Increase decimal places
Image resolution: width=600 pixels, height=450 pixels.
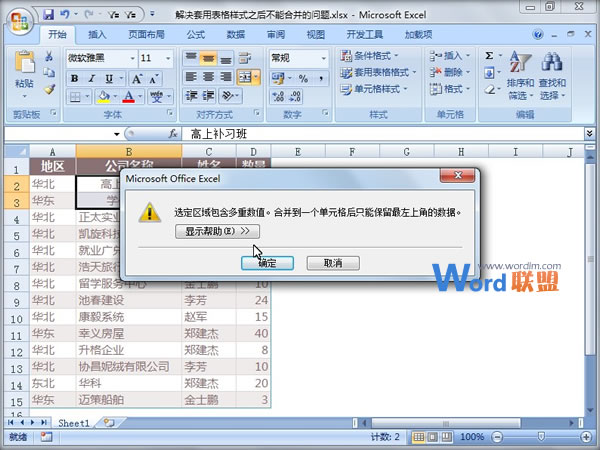[278, 96]
